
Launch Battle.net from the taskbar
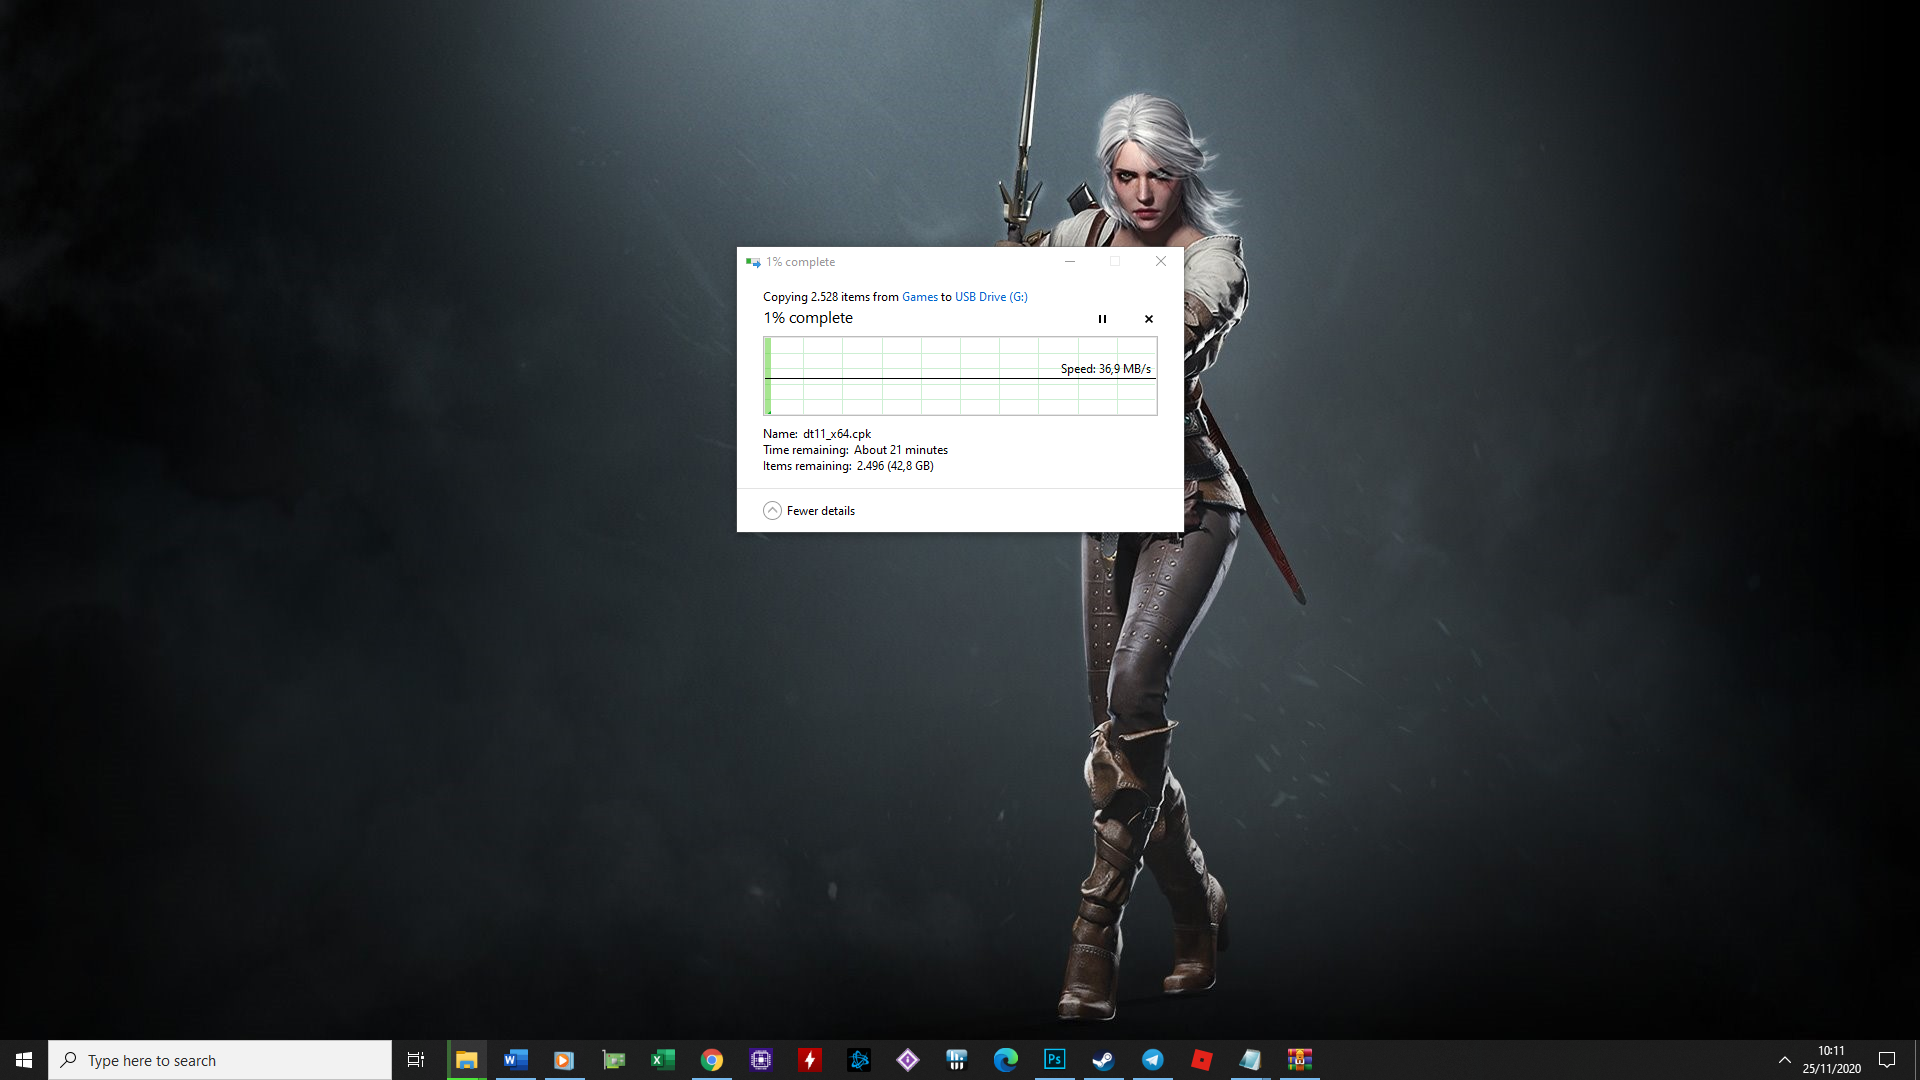[858, 1060]
